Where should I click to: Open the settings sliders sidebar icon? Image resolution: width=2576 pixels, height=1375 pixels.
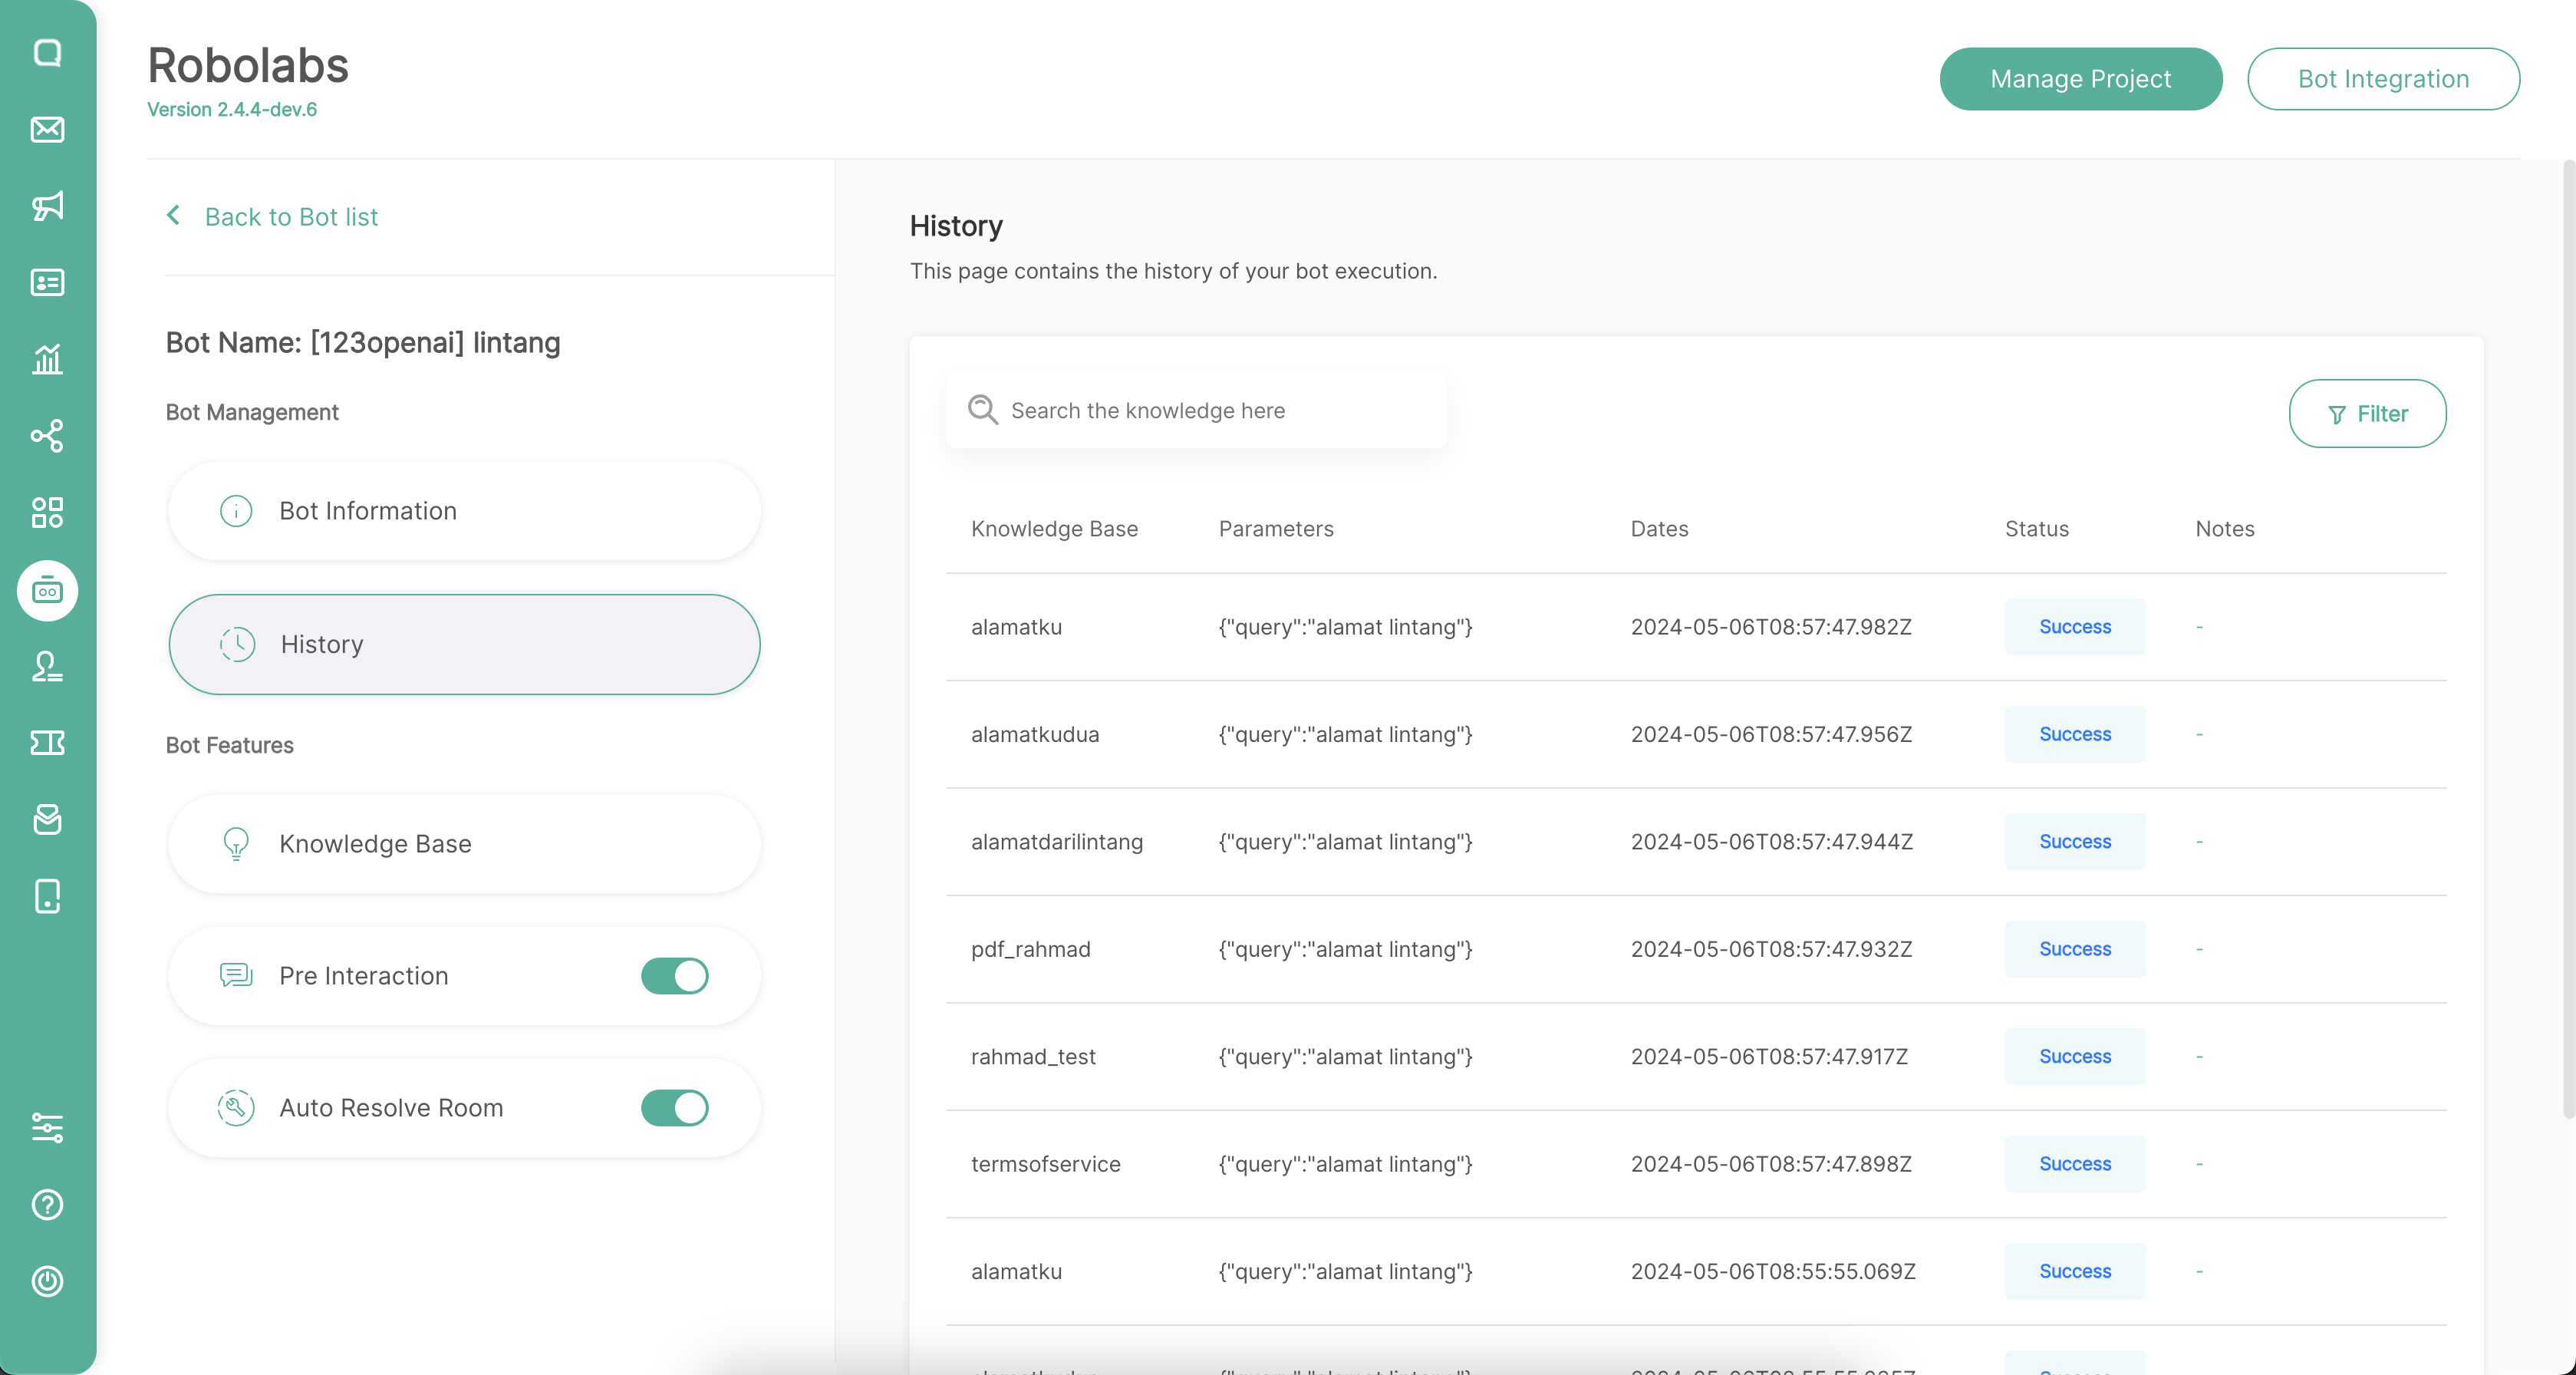(47, 1128)
